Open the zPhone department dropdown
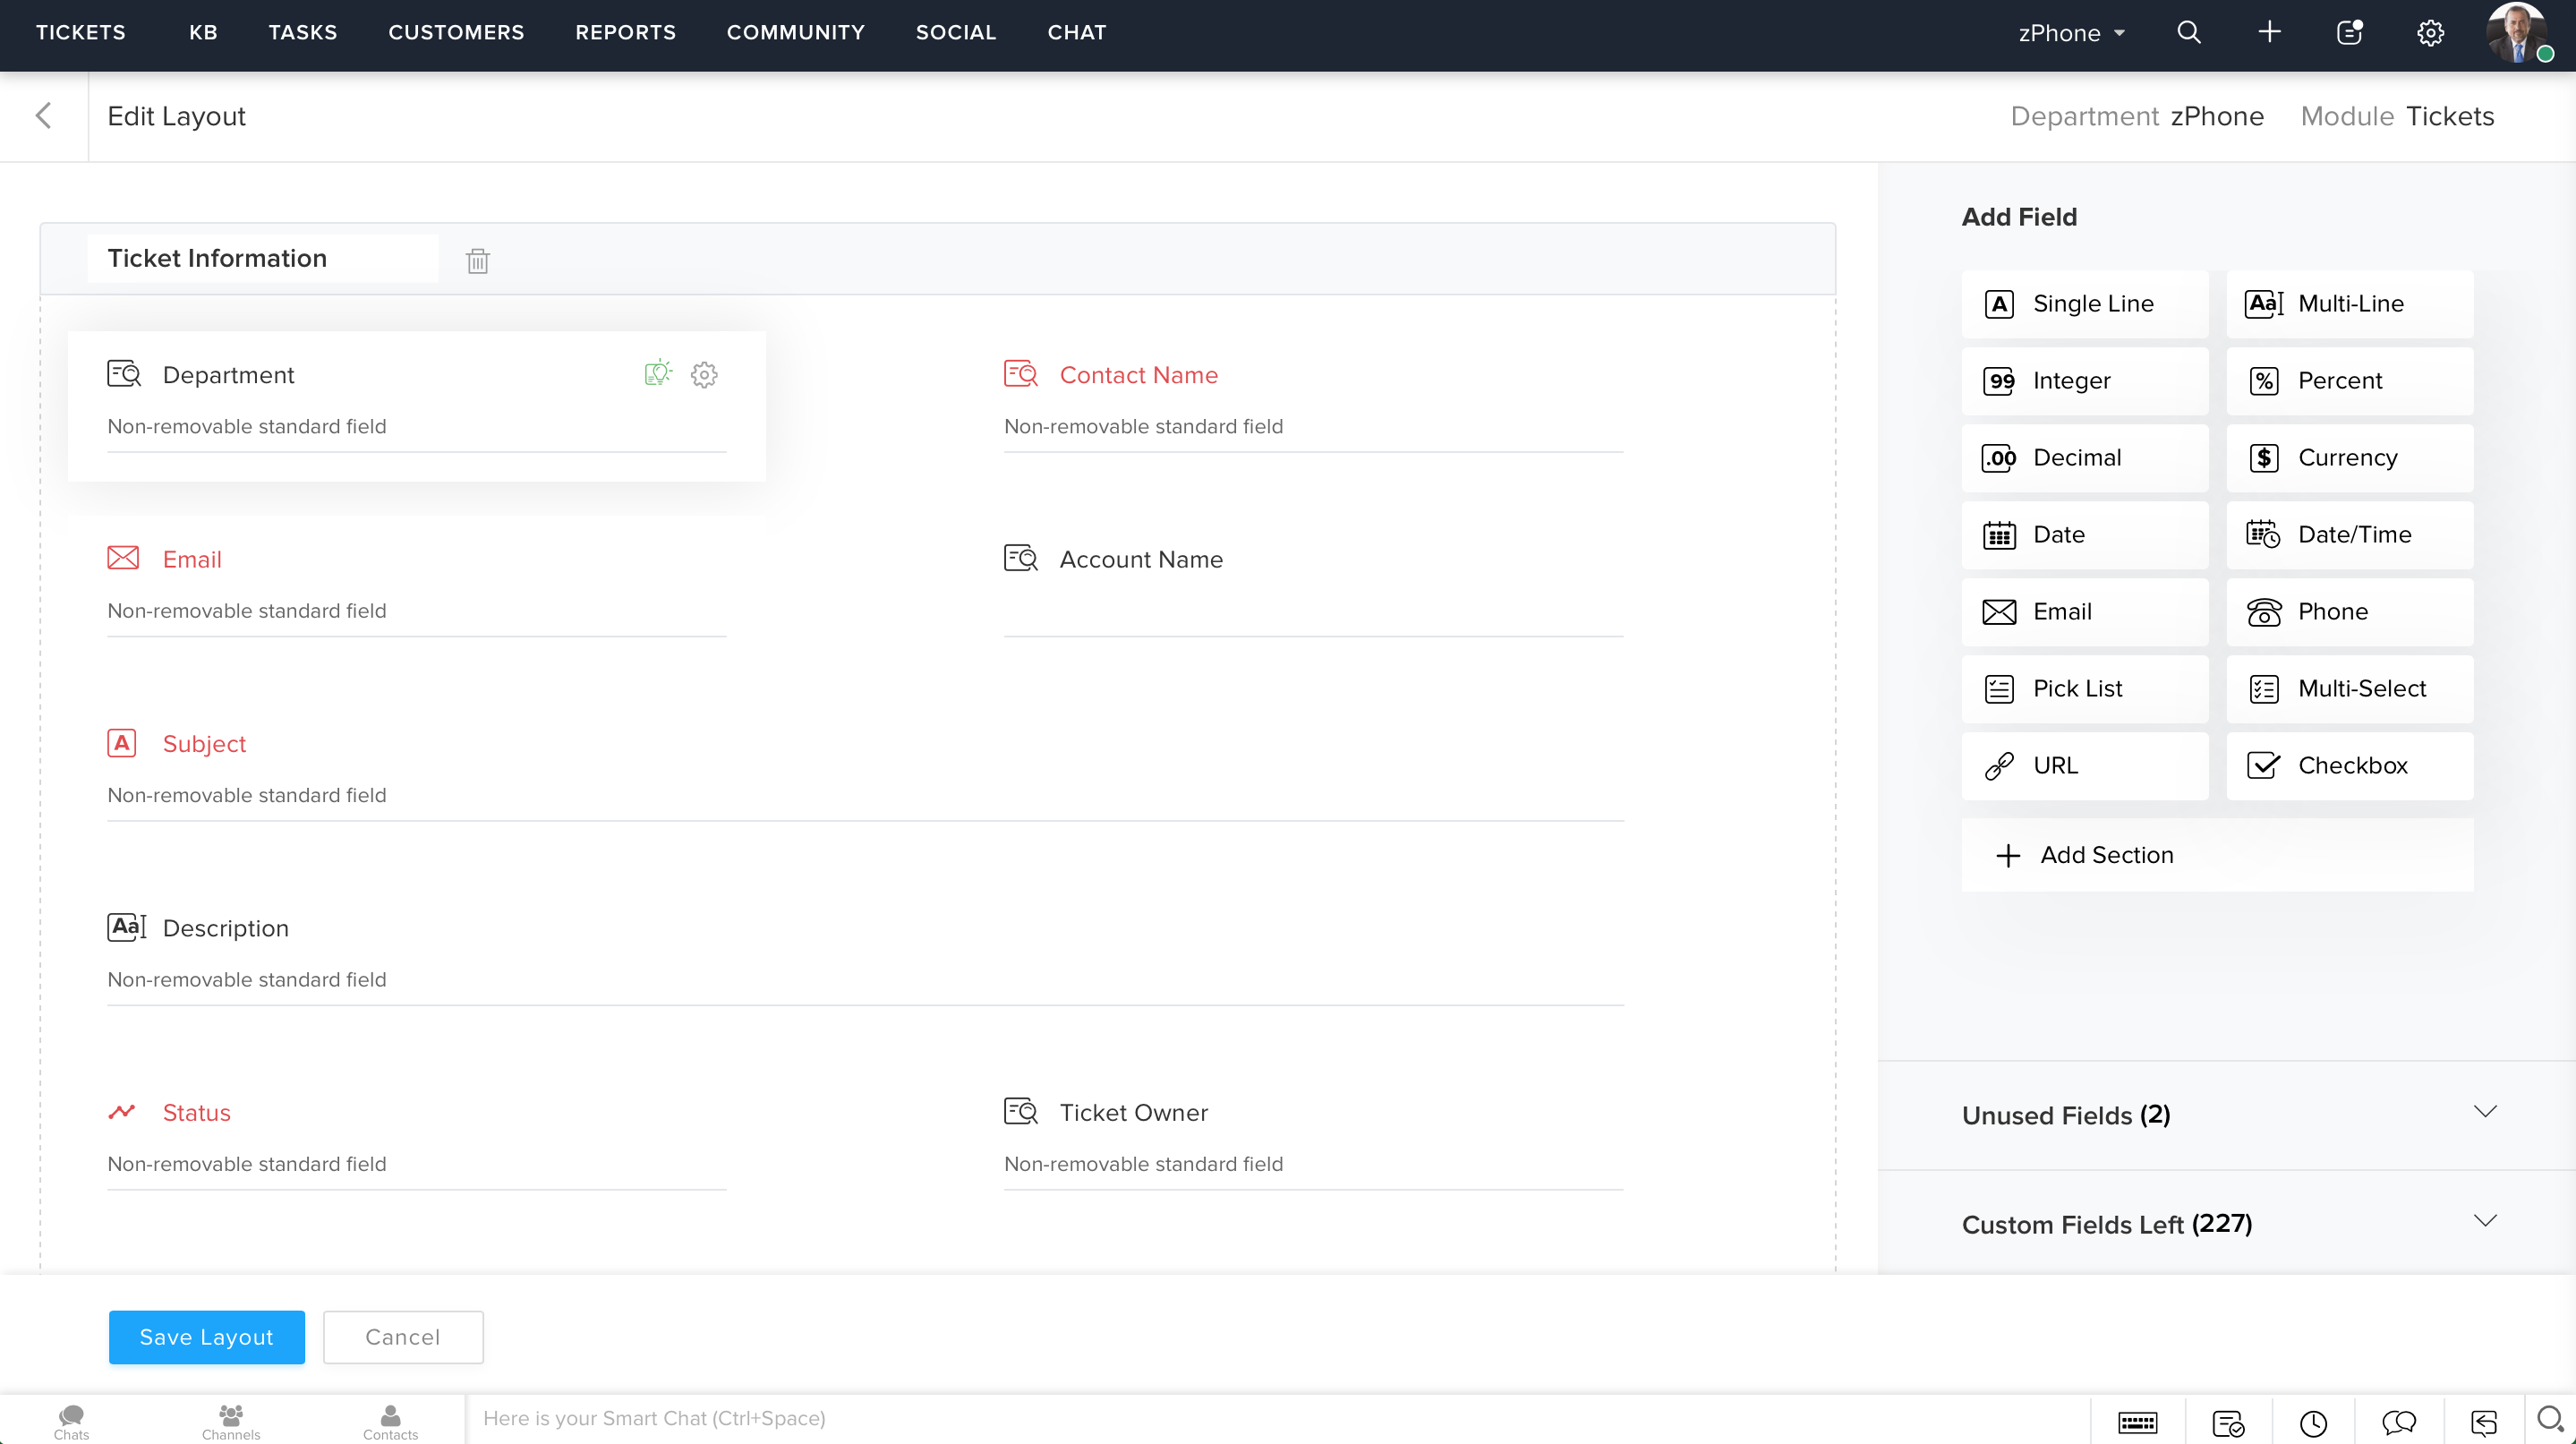 point(2071,33)
